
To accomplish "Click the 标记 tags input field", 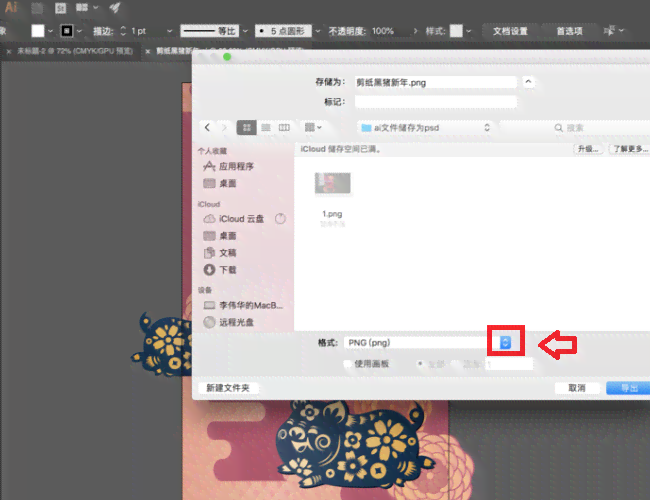I will coord(436,102).
